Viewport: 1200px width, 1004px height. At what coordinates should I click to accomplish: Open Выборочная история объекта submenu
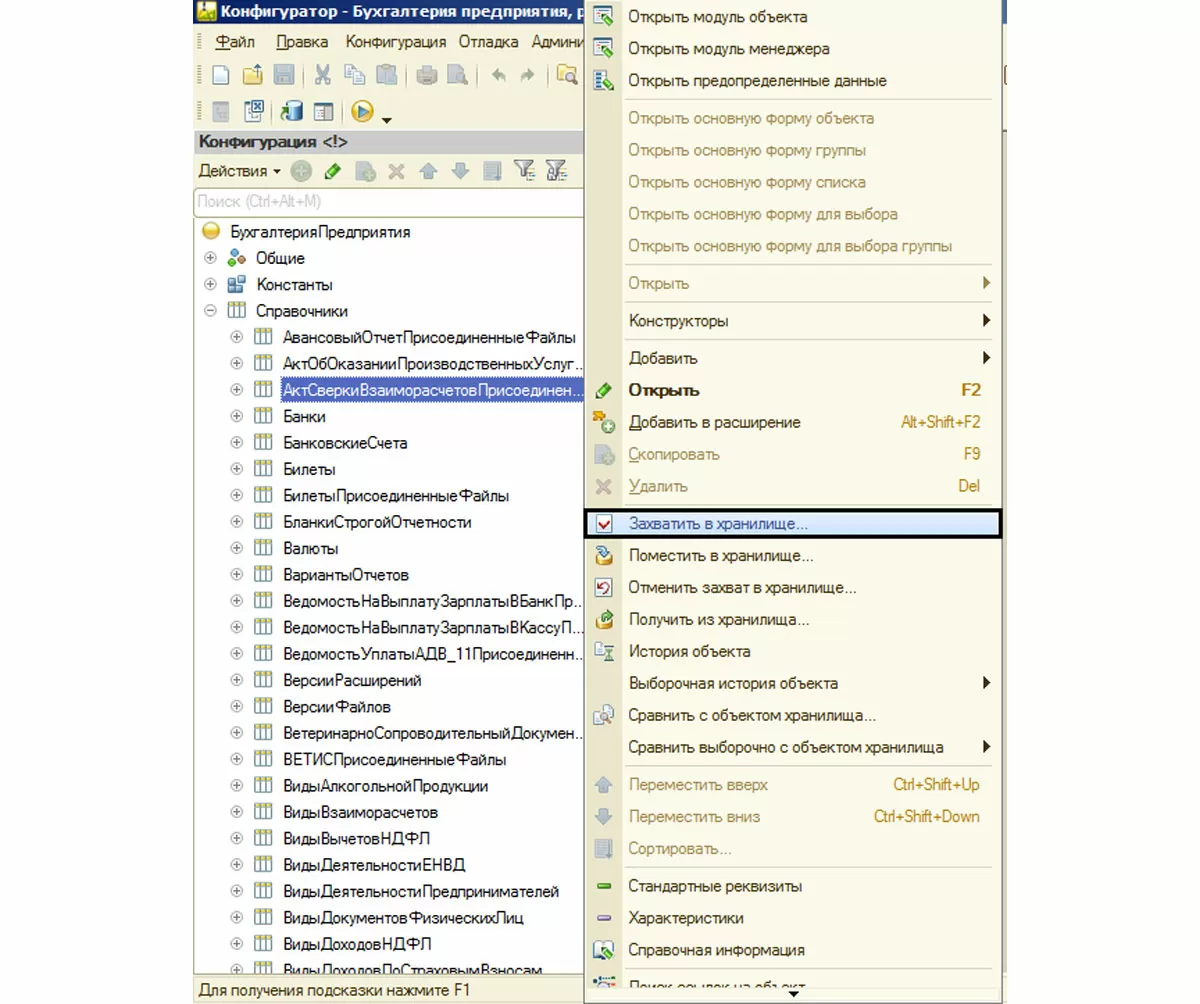(793, 683)
